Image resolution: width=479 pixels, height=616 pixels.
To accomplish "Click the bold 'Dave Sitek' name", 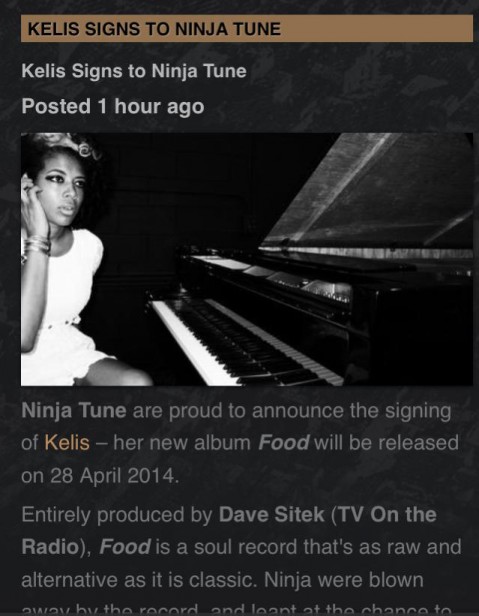I will [272, 515].
